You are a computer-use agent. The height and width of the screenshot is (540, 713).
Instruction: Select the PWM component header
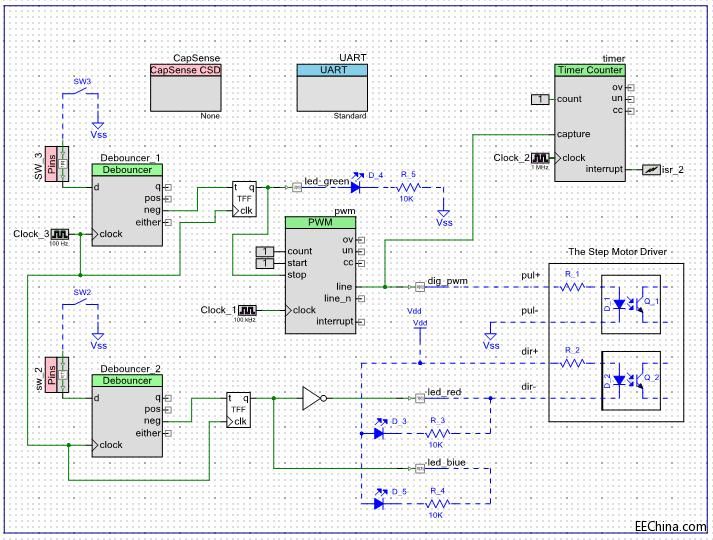tap(320, 223)
